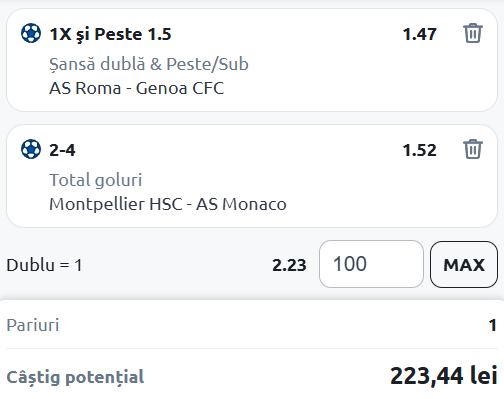Delete the AS Roma - Genoa CFC selection

(473, 33)
